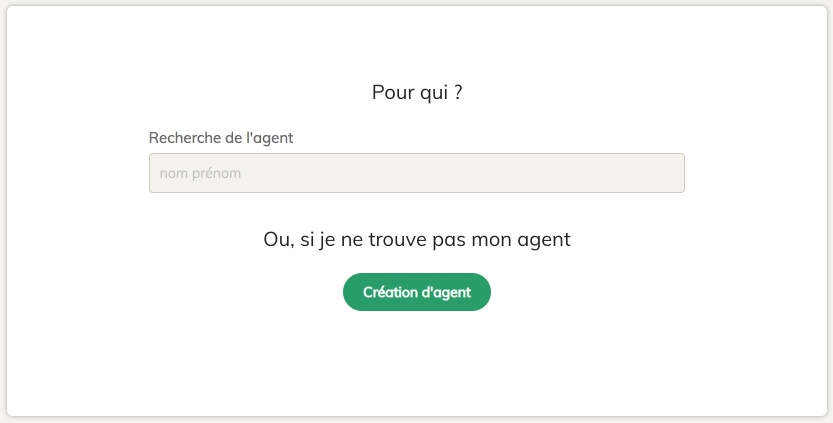833x423 pixels.
Task: Click the label above the search field
Action: click(x=221, y=138)
